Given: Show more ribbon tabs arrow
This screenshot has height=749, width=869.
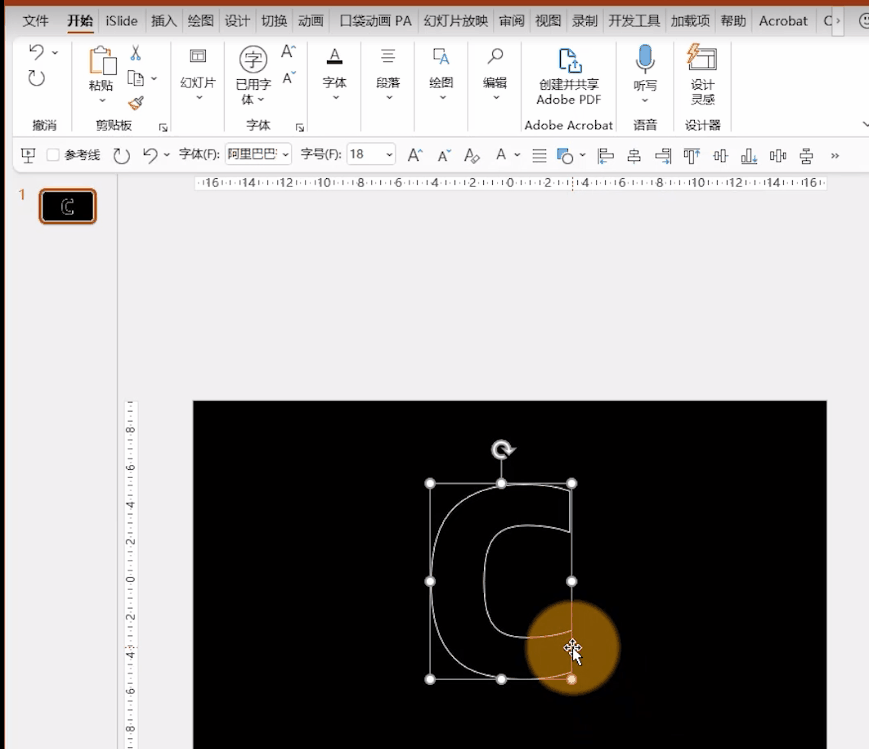Looking at the screenshot, I should pyautogui.click(x=838, y=21).
